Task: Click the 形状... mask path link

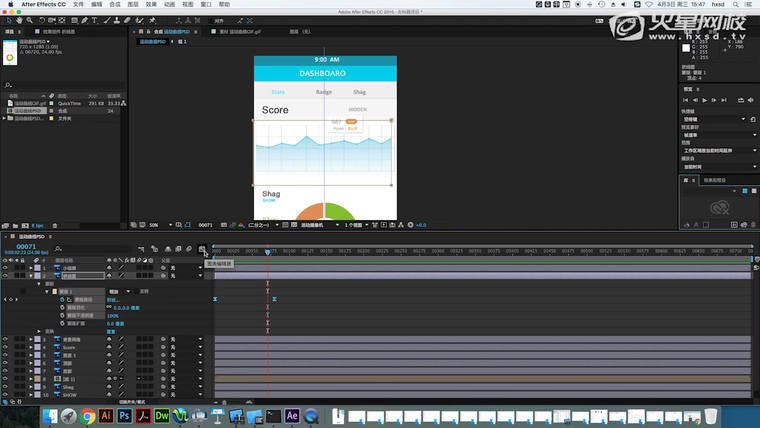Action: pyautogui.click(x=111, y=299)
